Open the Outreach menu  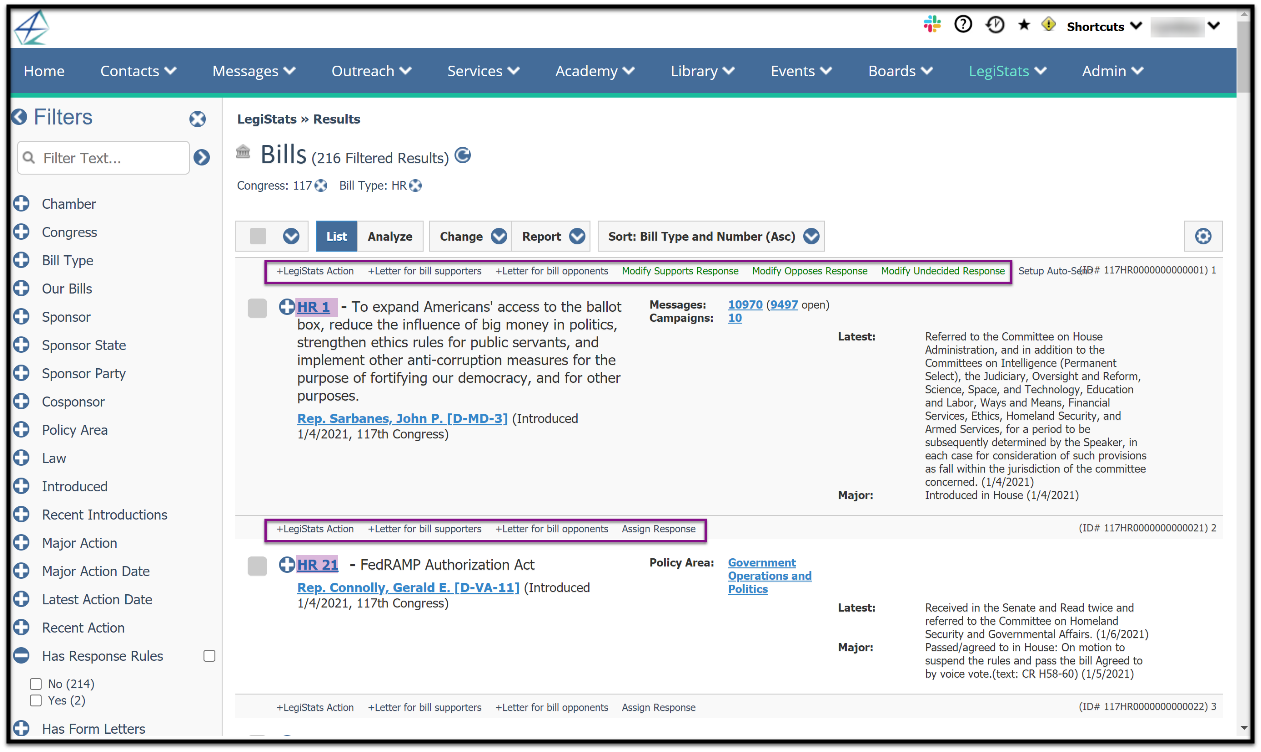coord(372,71)
